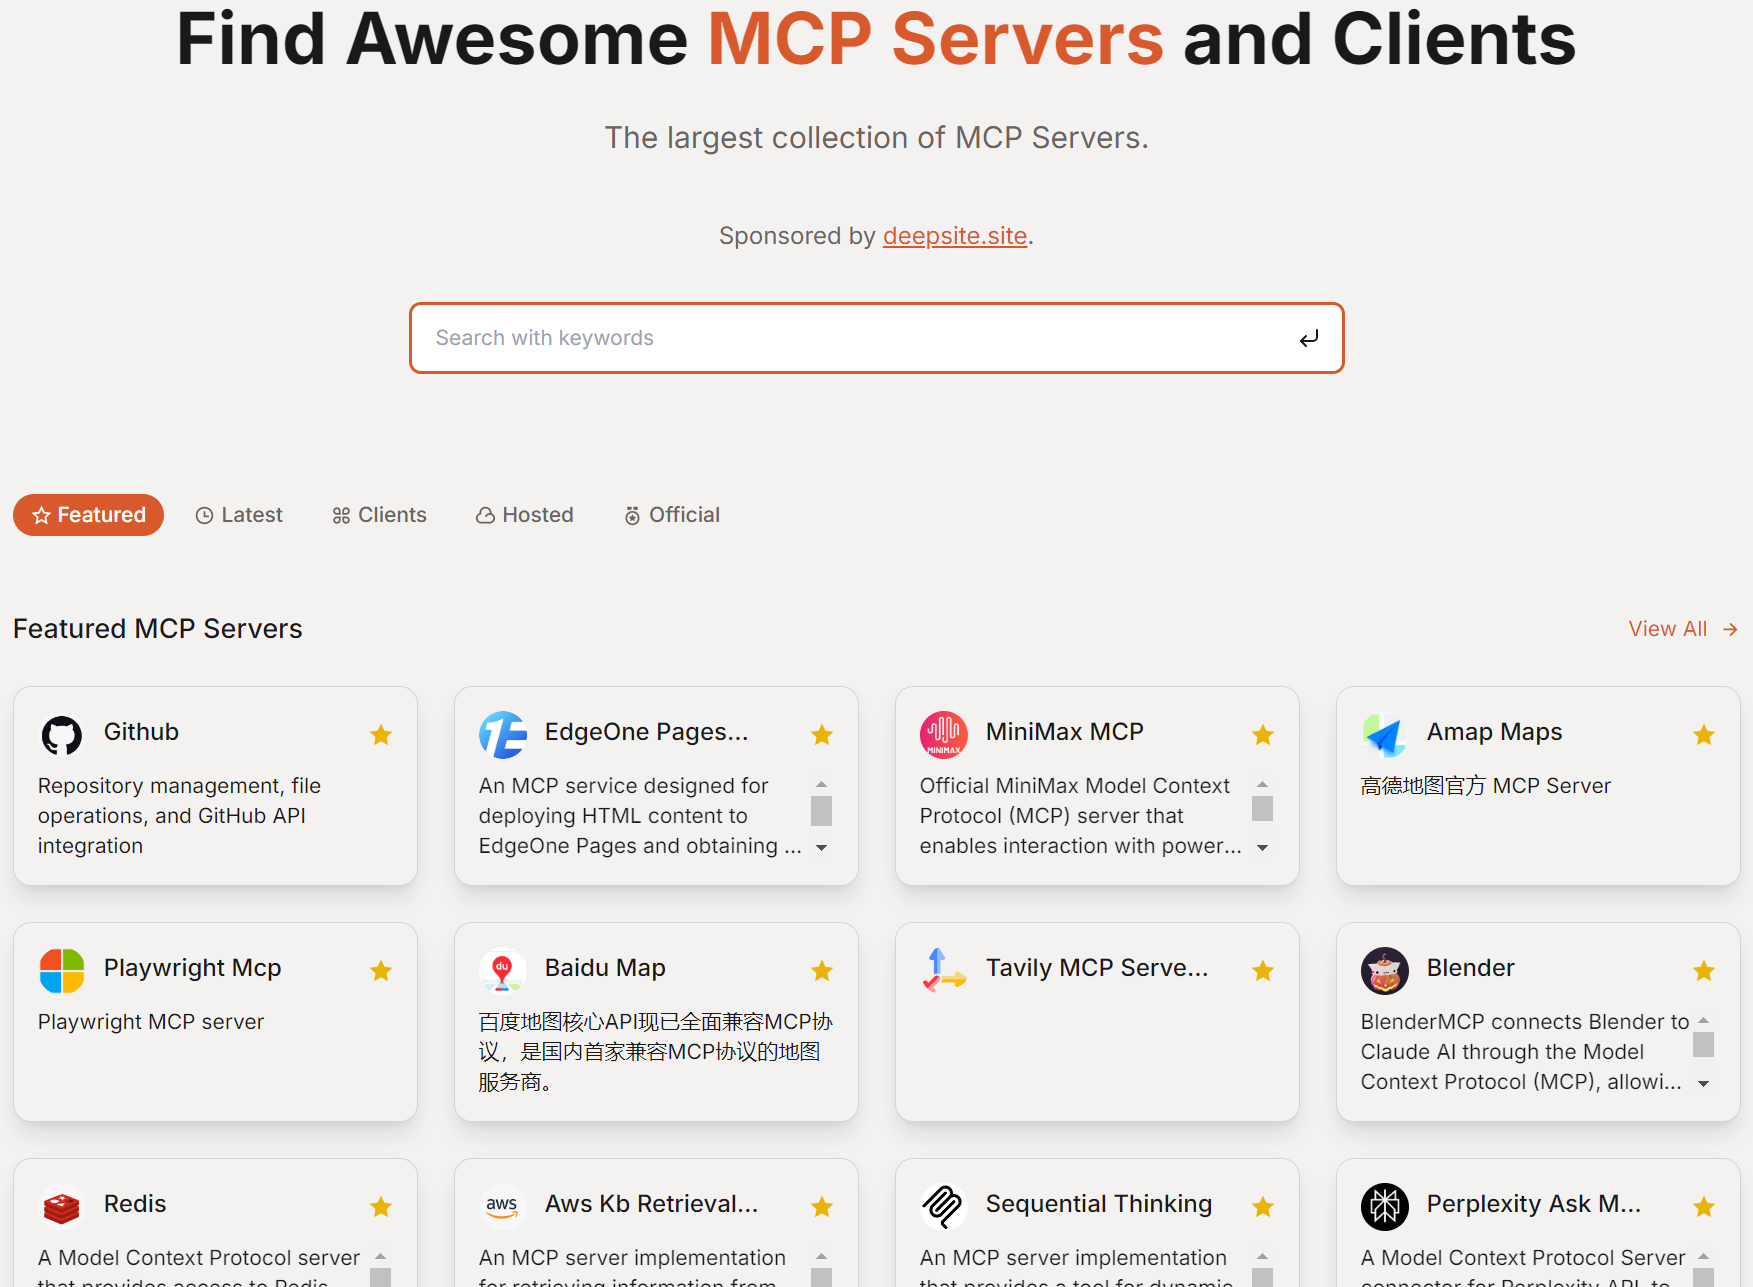The image size is (1753, 1287).
Task: Click the star on MiniMax MCP card
Action: click(1263, 736)
